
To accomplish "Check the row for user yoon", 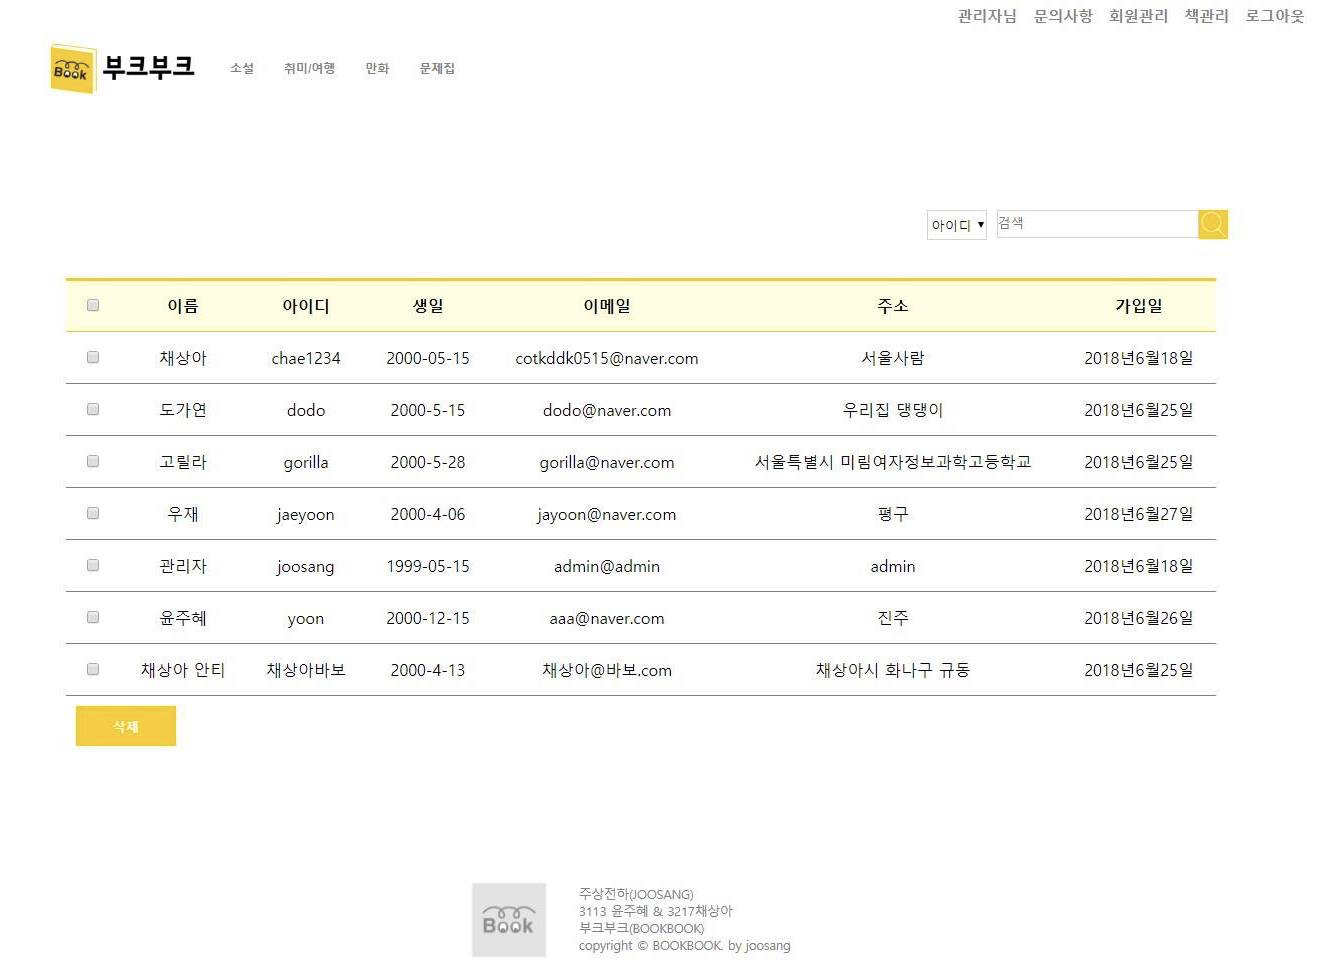I will [x=93, y=617].
